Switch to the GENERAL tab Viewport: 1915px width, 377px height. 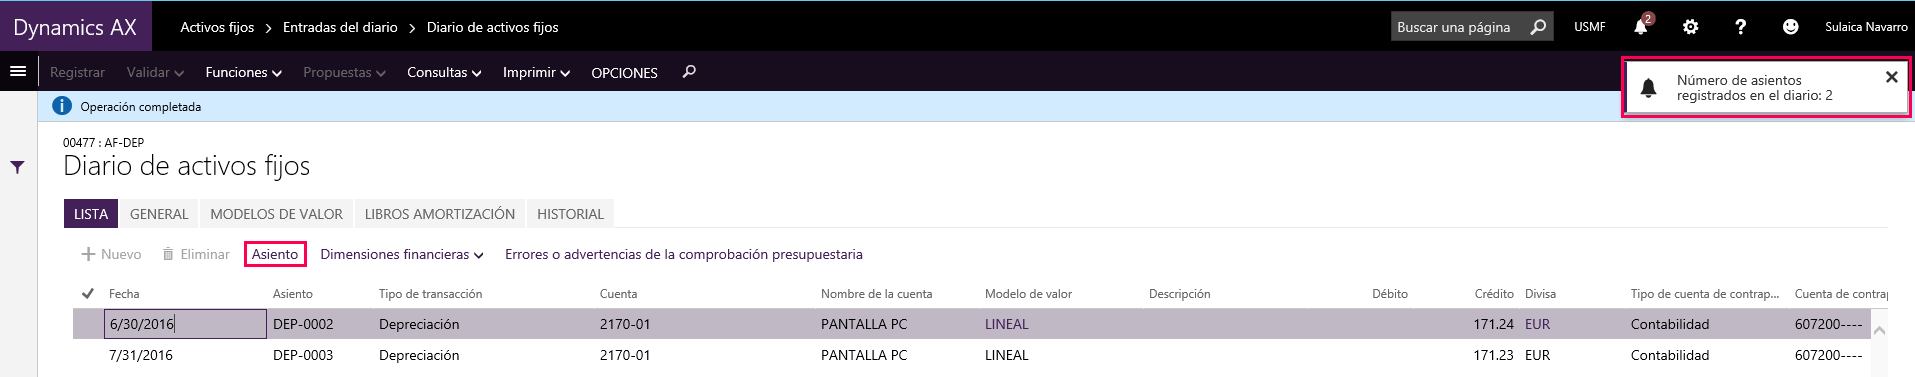click(x=159, y=214)
